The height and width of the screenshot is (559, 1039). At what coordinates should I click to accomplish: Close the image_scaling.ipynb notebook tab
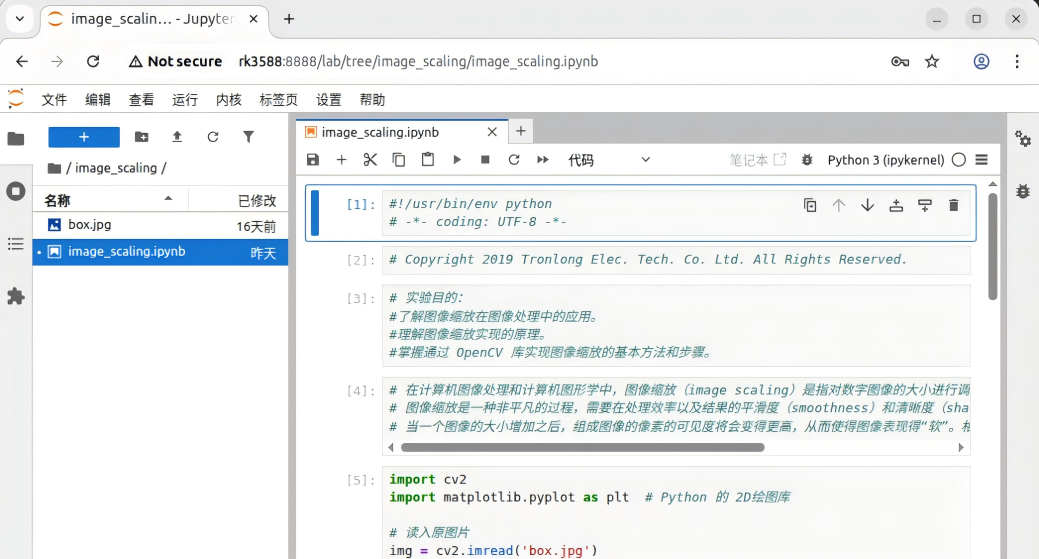[x=492, y=132]
